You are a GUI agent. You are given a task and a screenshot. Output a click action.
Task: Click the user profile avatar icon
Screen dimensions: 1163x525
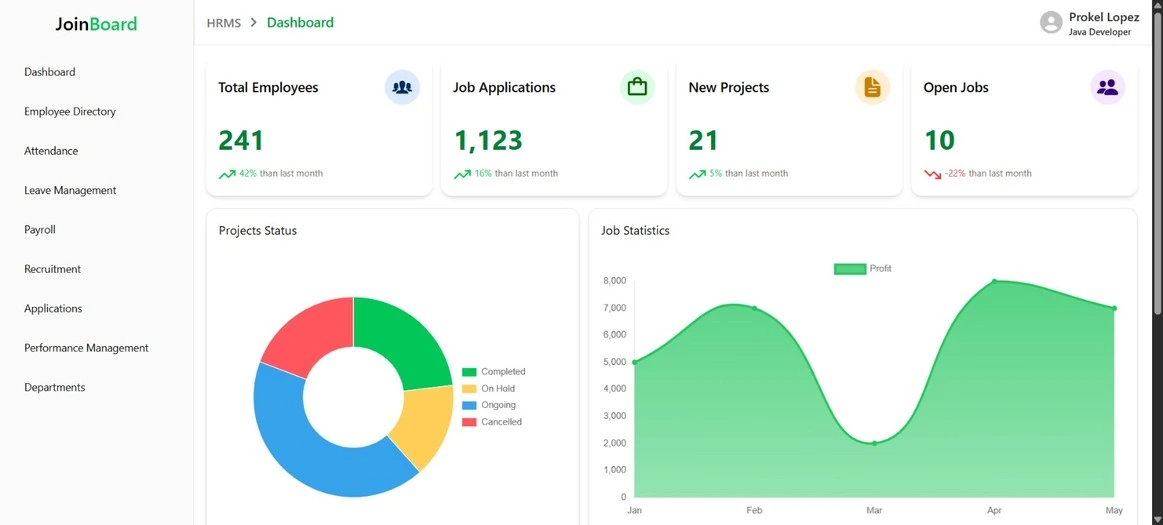pos(1050,23)
